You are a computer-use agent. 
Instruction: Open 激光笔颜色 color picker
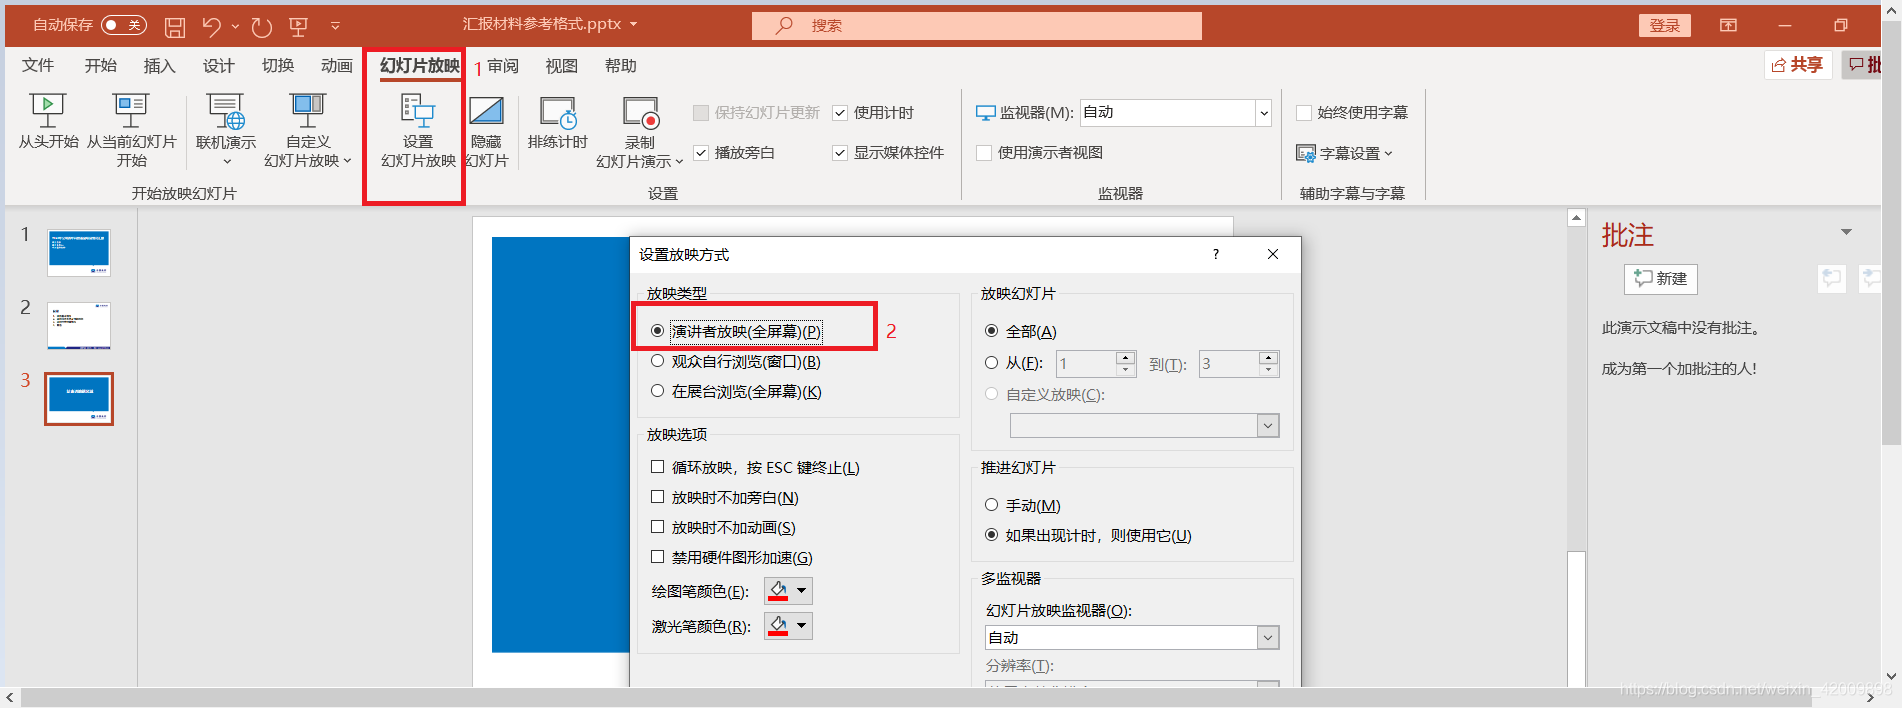tap(788, 626)
